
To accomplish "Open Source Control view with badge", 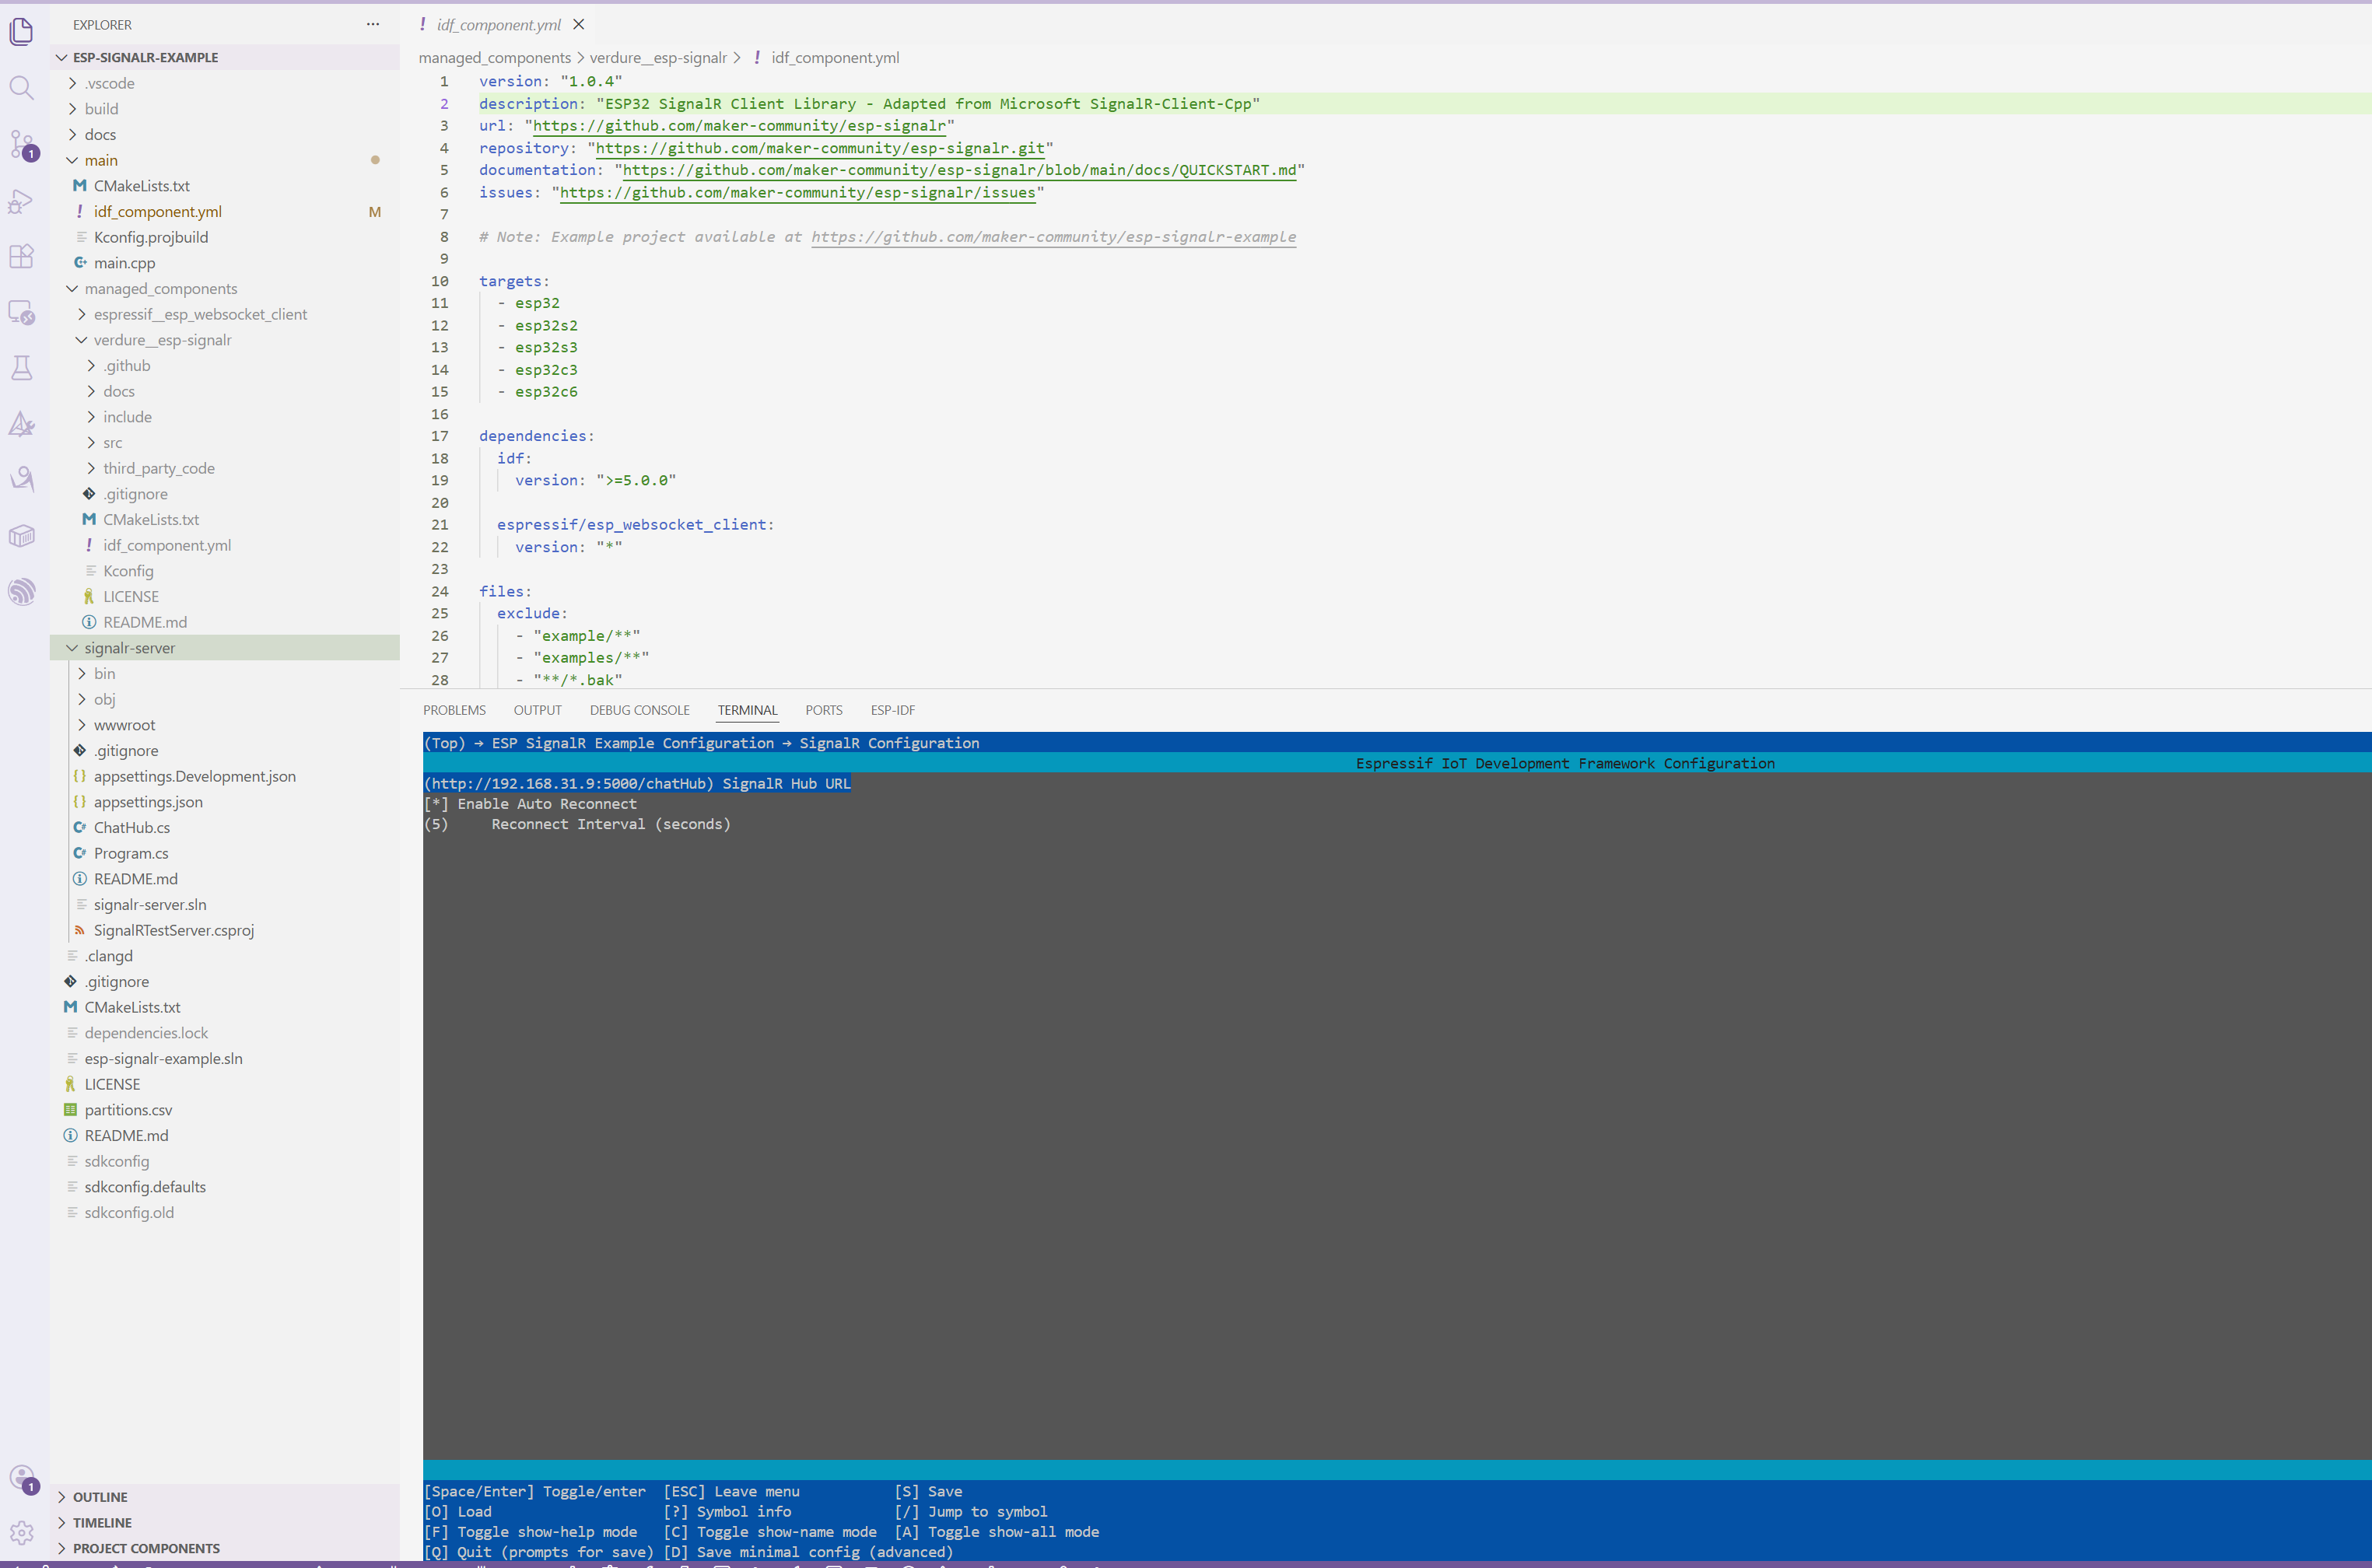I will point(22,144).
